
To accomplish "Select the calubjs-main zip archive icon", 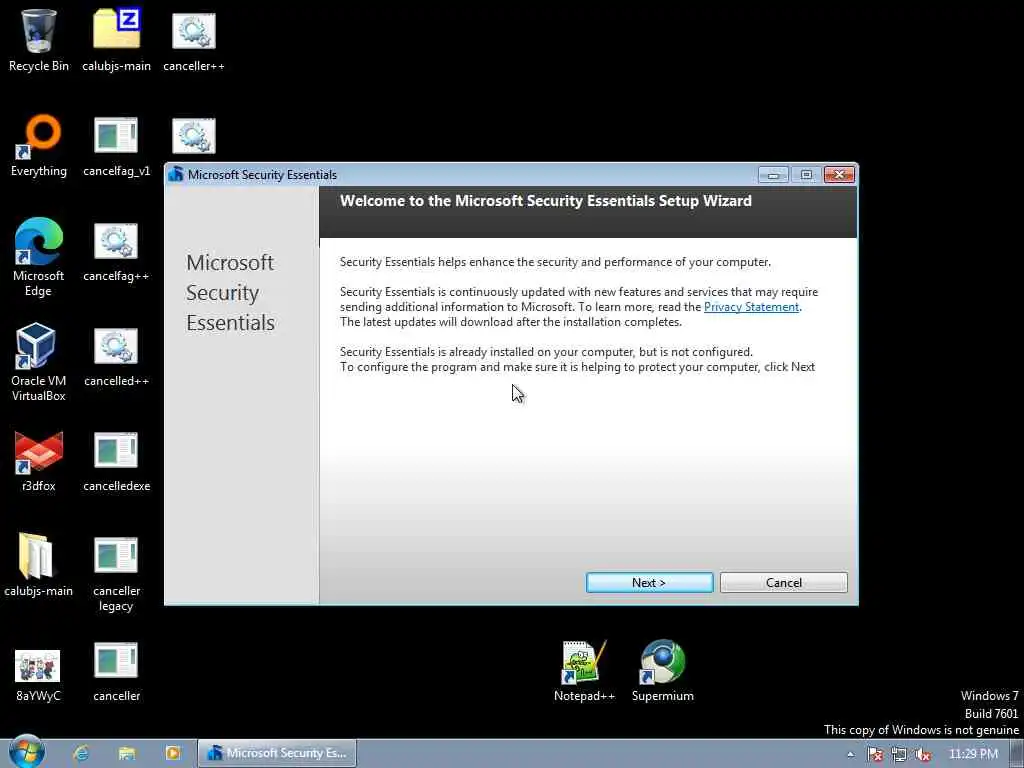I will point(116,39).
